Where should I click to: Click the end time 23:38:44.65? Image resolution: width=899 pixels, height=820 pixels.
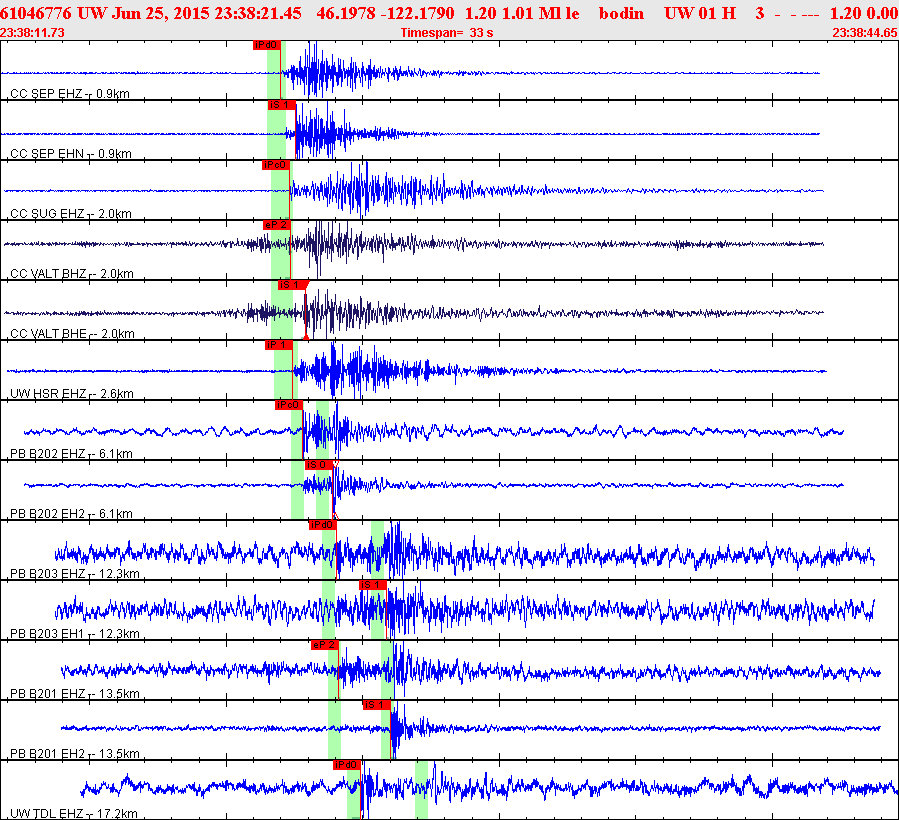pos(864,33)
